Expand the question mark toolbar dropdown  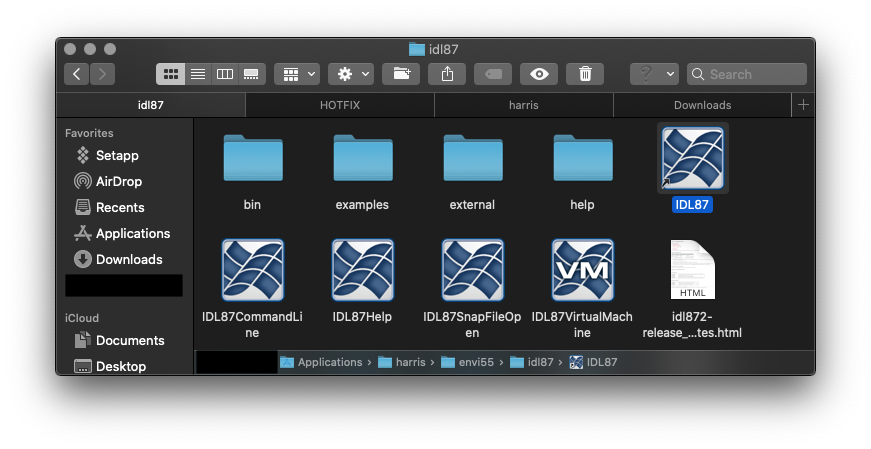655,74
